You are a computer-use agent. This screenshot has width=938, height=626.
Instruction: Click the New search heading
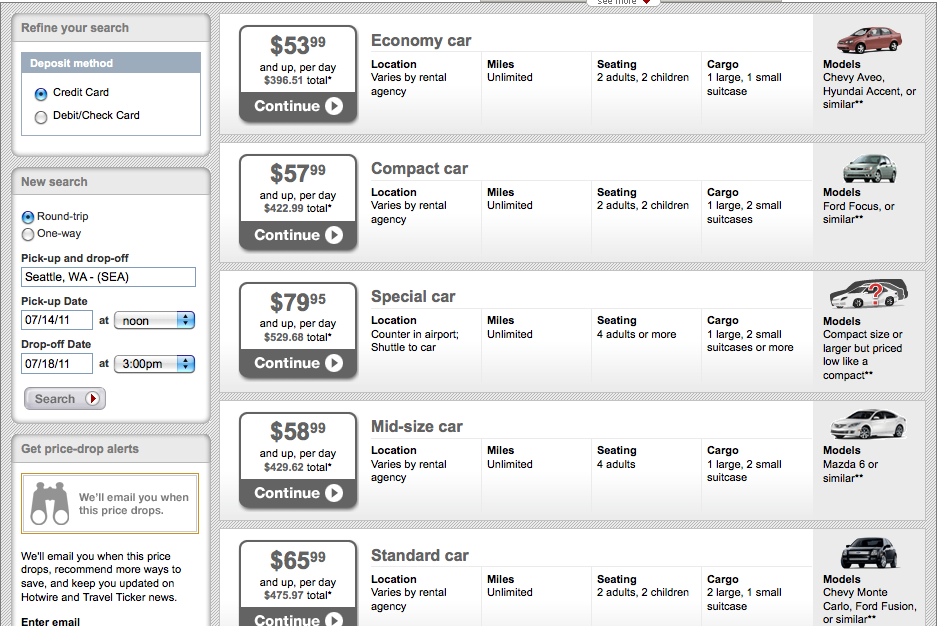(54, 182)
